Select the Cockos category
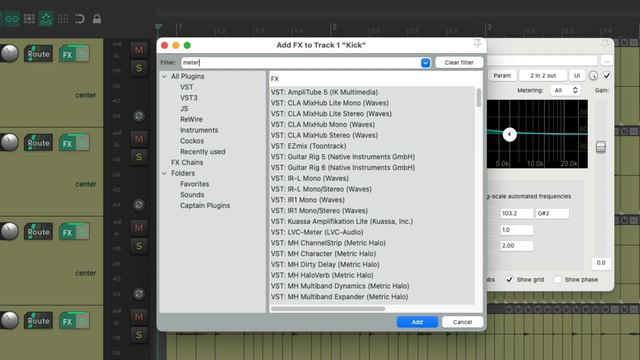640x360 pixels. [x=192, y=141]
